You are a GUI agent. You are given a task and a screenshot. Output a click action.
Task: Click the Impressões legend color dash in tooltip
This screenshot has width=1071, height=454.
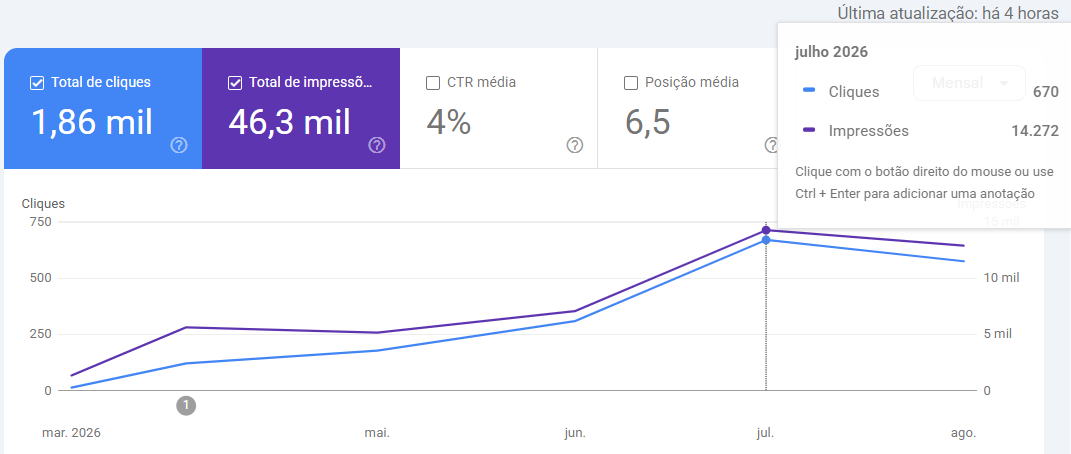(x=810, y=130)
